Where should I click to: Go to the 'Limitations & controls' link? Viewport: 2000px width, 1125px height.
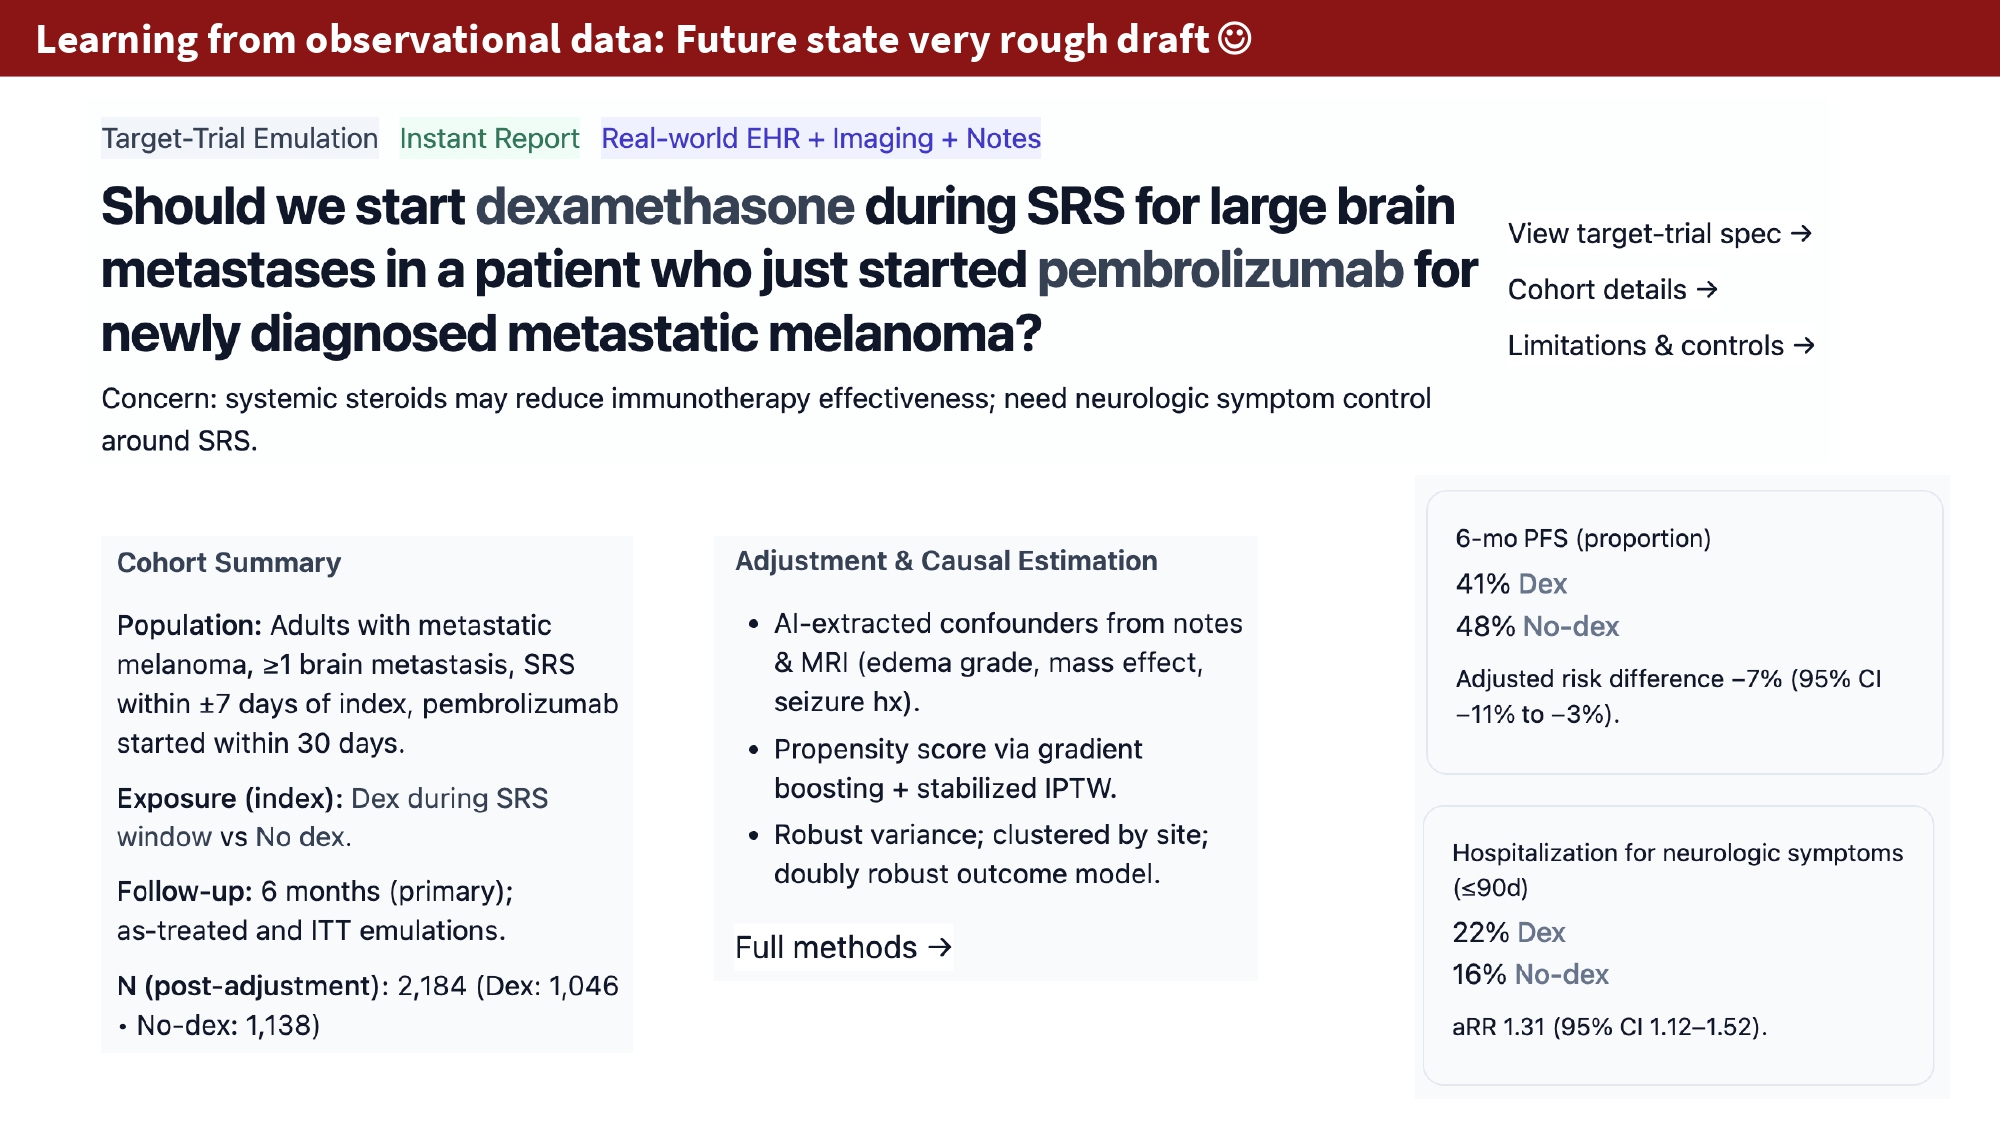1645,345
